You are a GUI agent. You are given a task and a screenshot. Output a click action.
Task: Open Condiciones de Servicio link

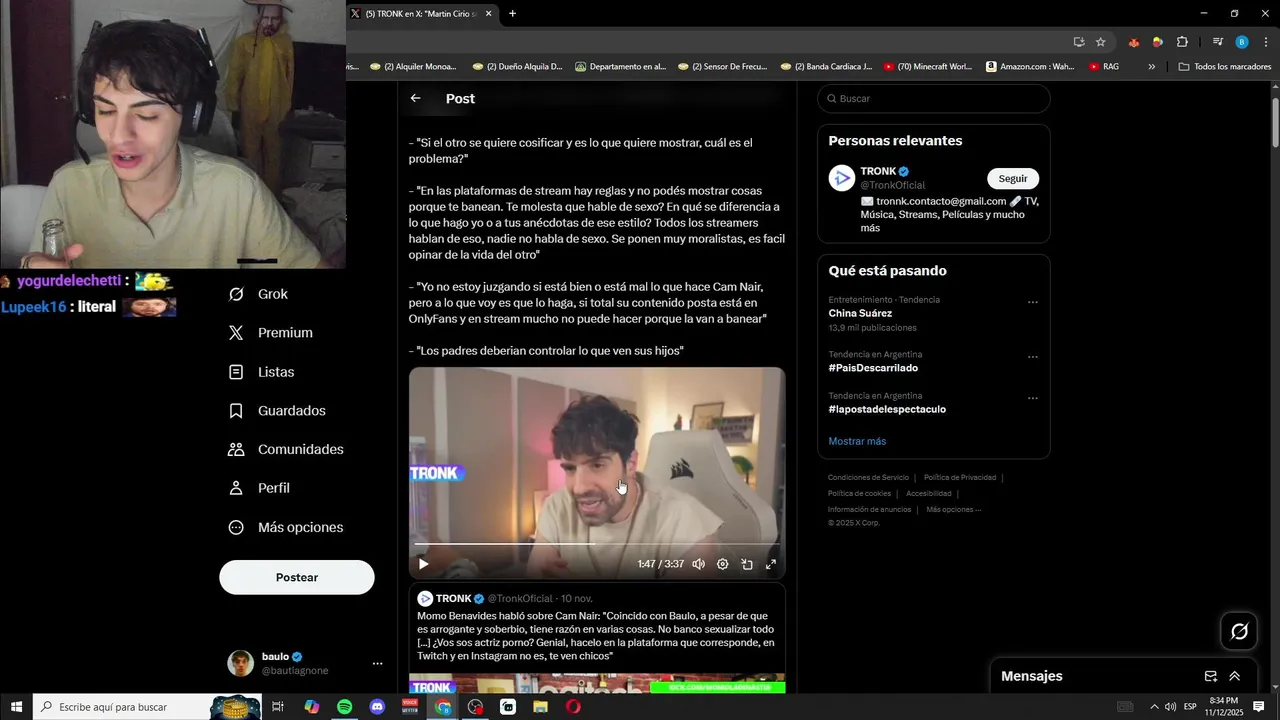(x=868, y=478)
